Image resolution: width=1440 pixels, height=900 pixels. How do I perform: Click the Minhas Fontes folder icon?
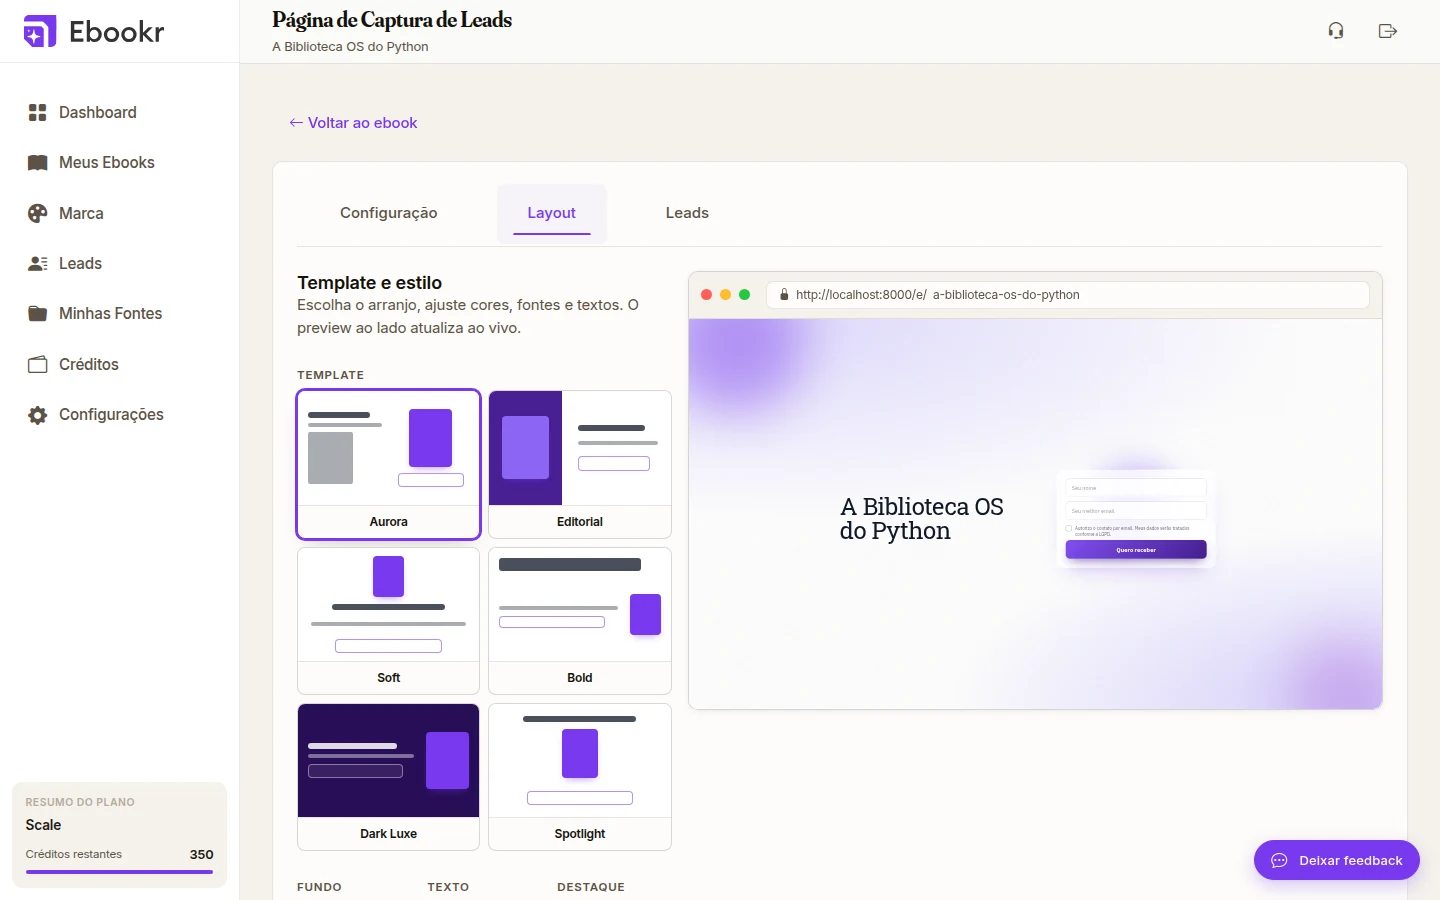click(x=38, y=314)
